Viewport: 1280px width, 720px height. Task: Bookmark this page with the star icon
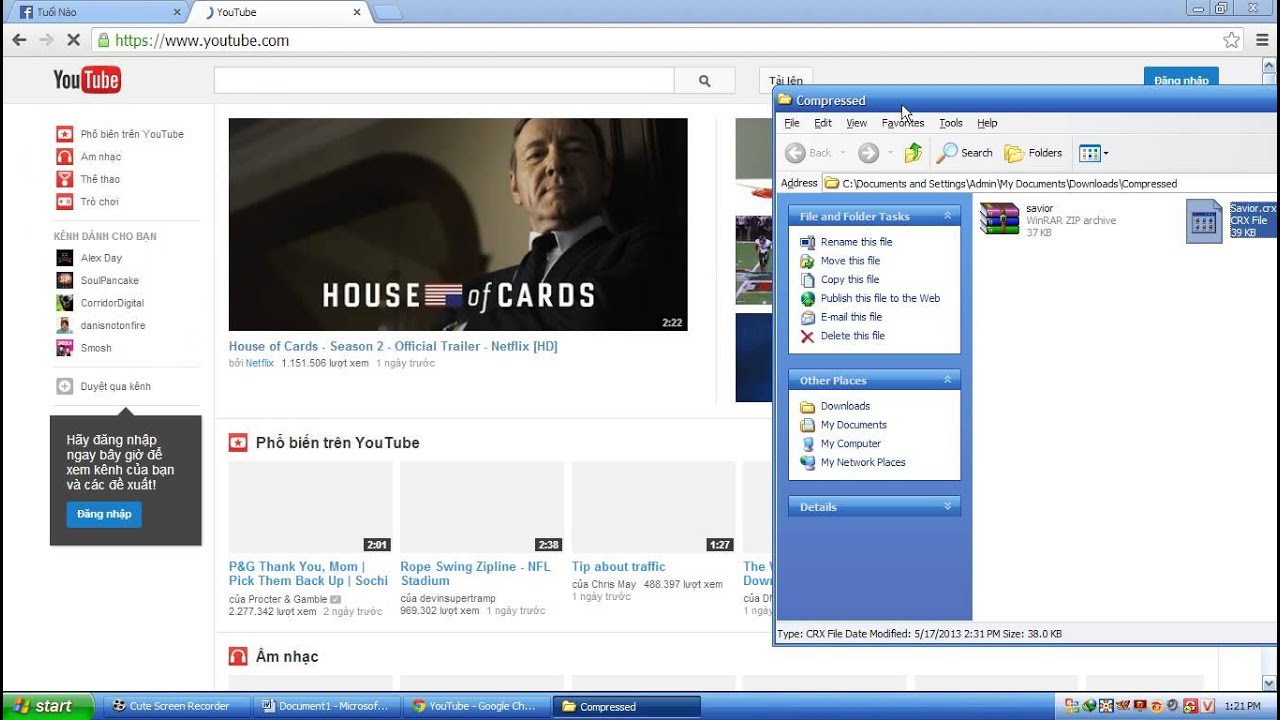pos(1231,40)
